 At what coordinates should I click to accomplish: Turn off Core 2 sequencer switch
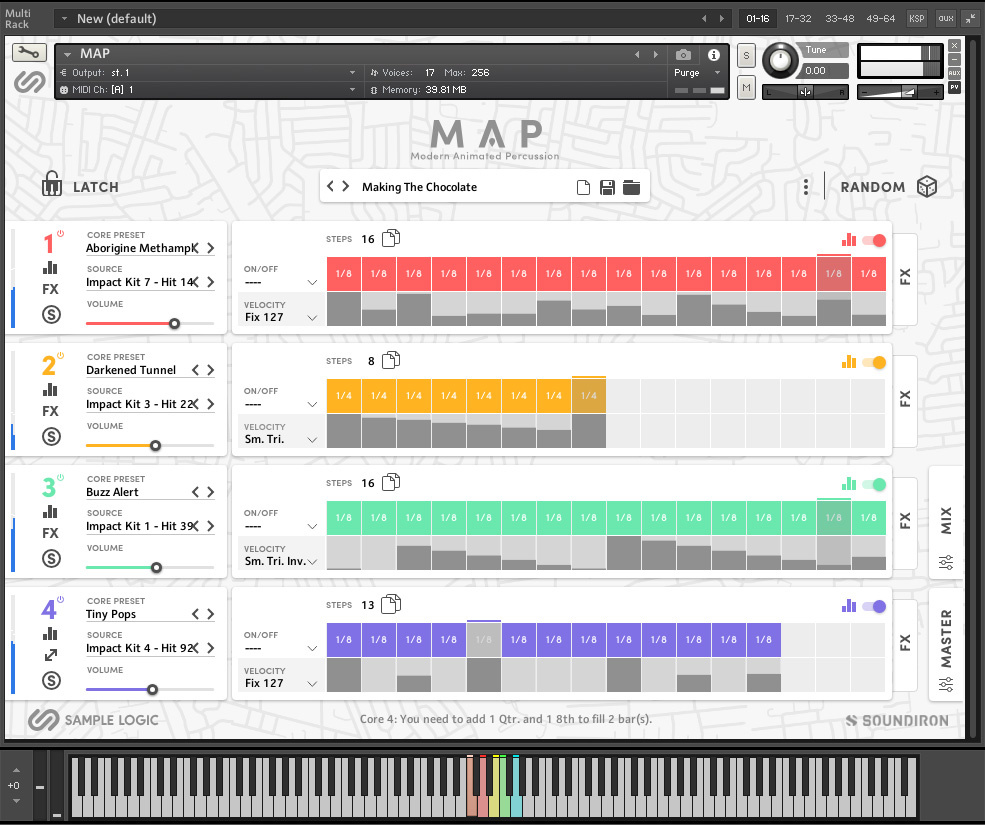(x=874, y=362)
